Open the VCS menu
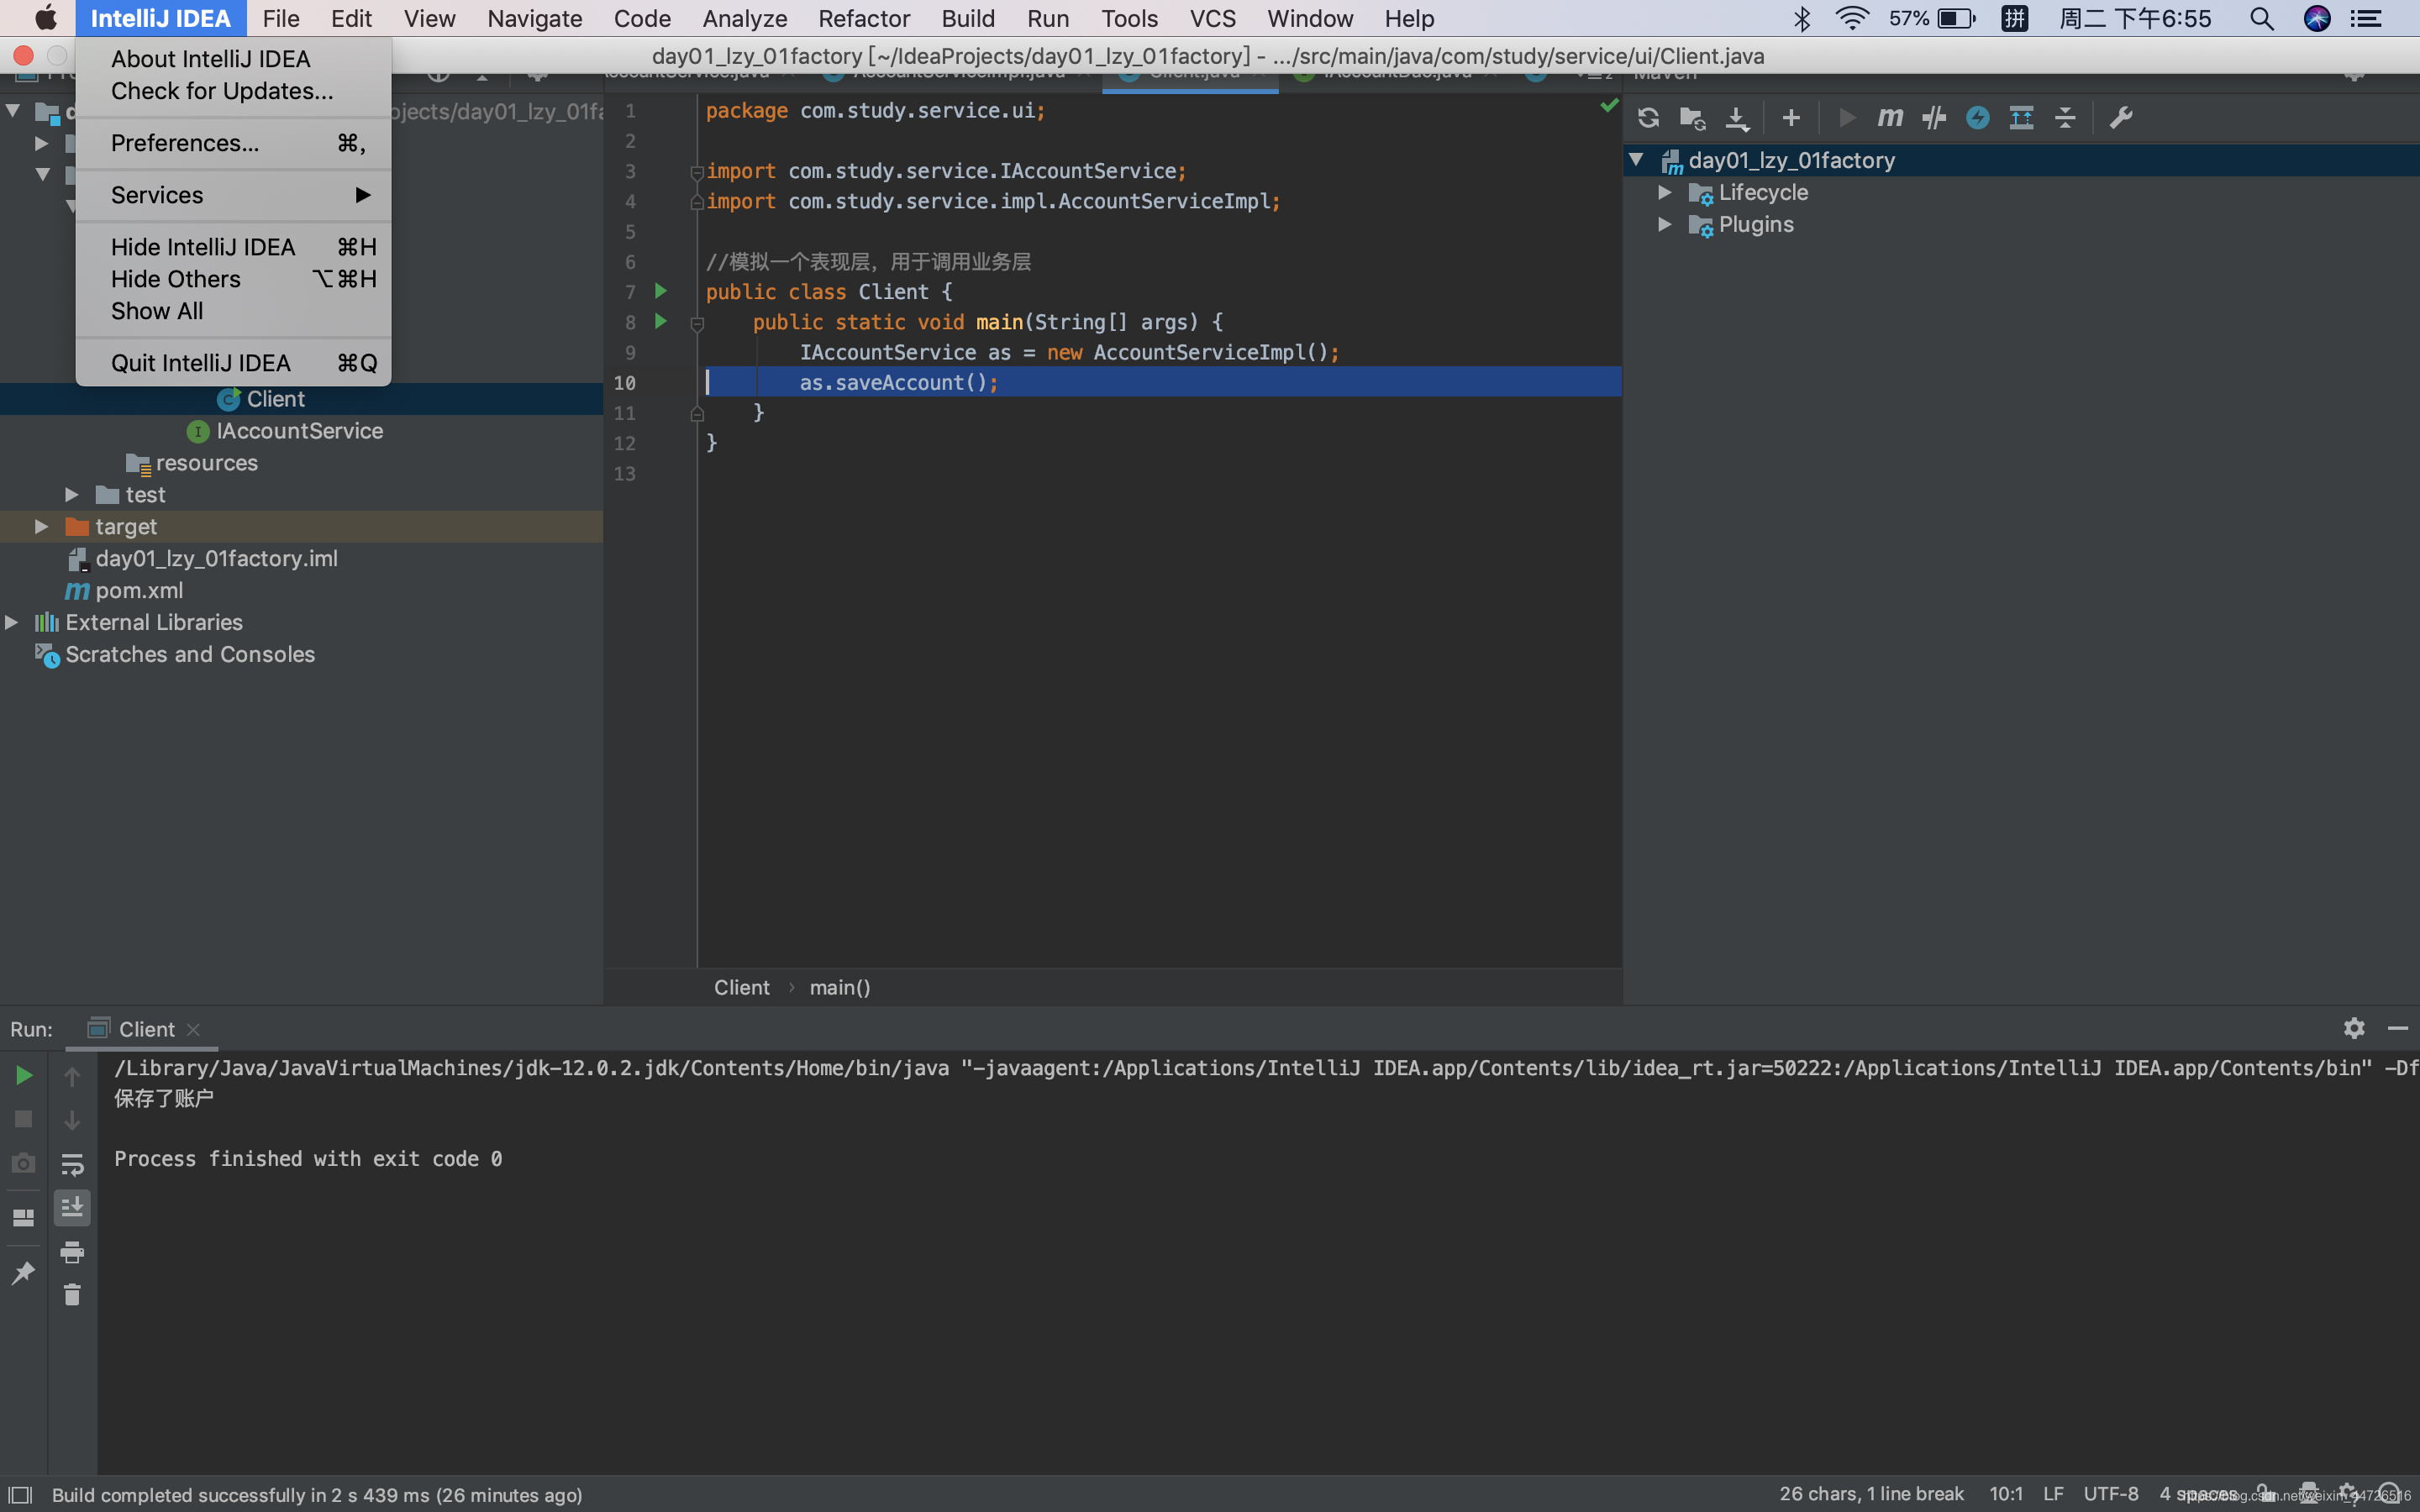The height and width of the screenshot is (1512, 2420). pyautogui.click(x=1212, y=18)
